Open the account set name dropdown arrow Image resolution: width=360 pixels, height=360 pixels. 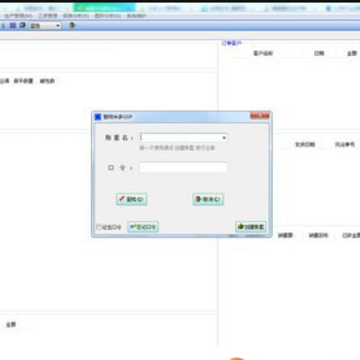[224, 138]
